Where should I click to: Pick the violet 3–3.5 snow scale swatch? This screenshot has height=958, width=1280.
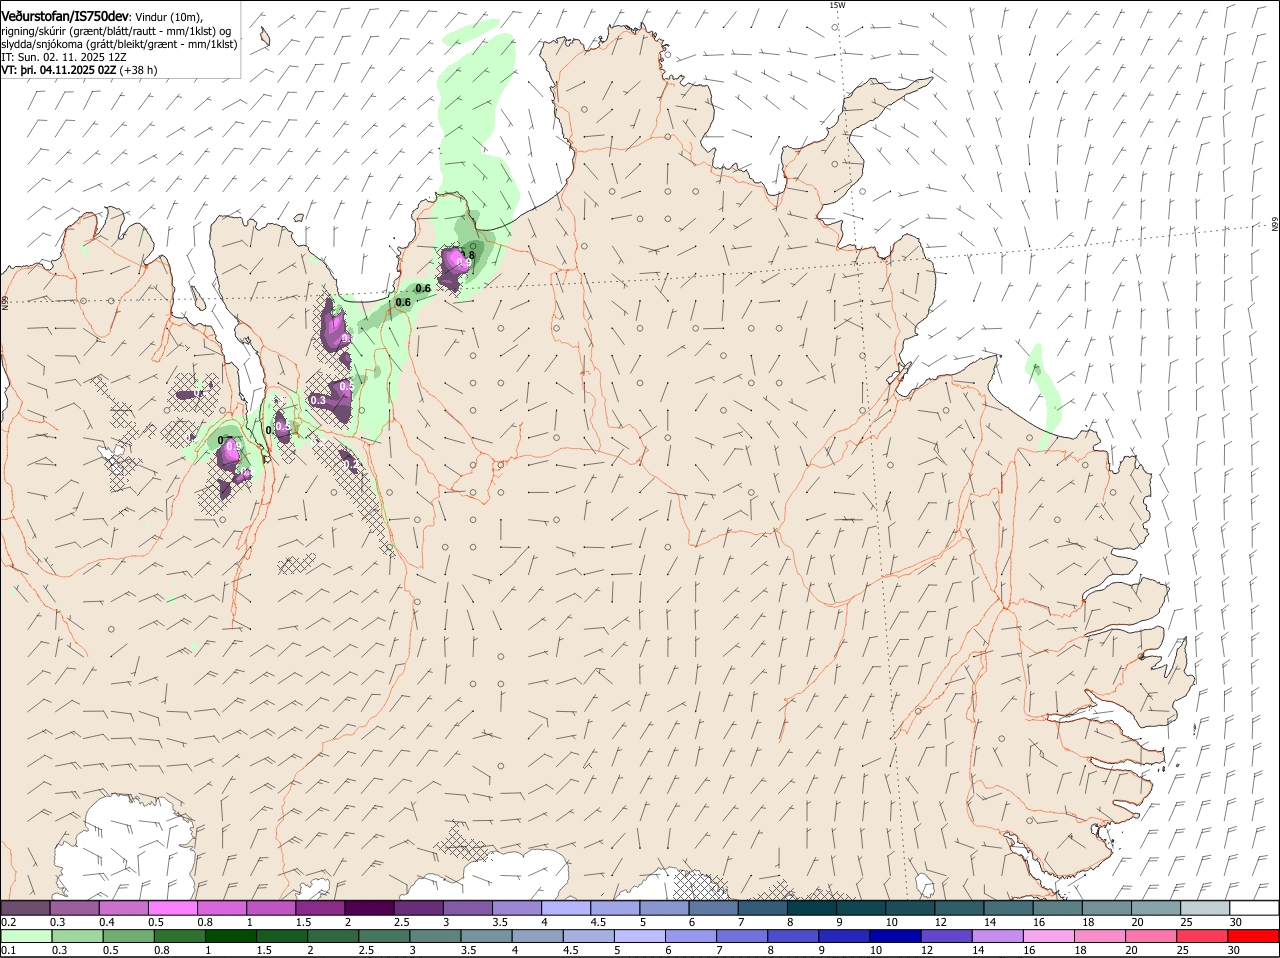(x=467, y=908)
